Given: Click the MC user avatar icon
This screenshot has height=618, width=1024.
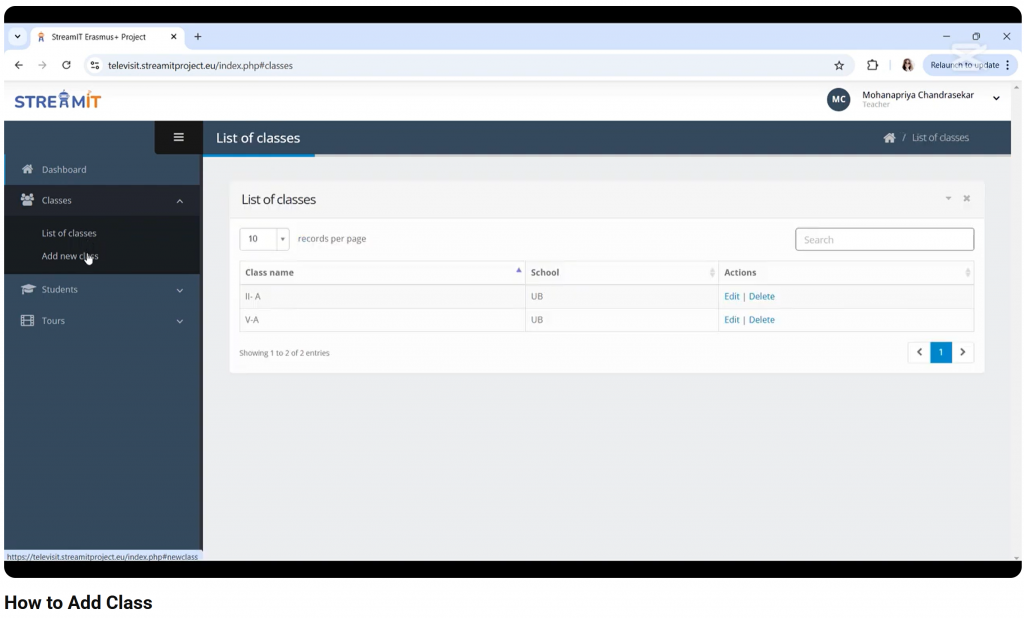Looking at the screenshot, I should pos(838,99).
